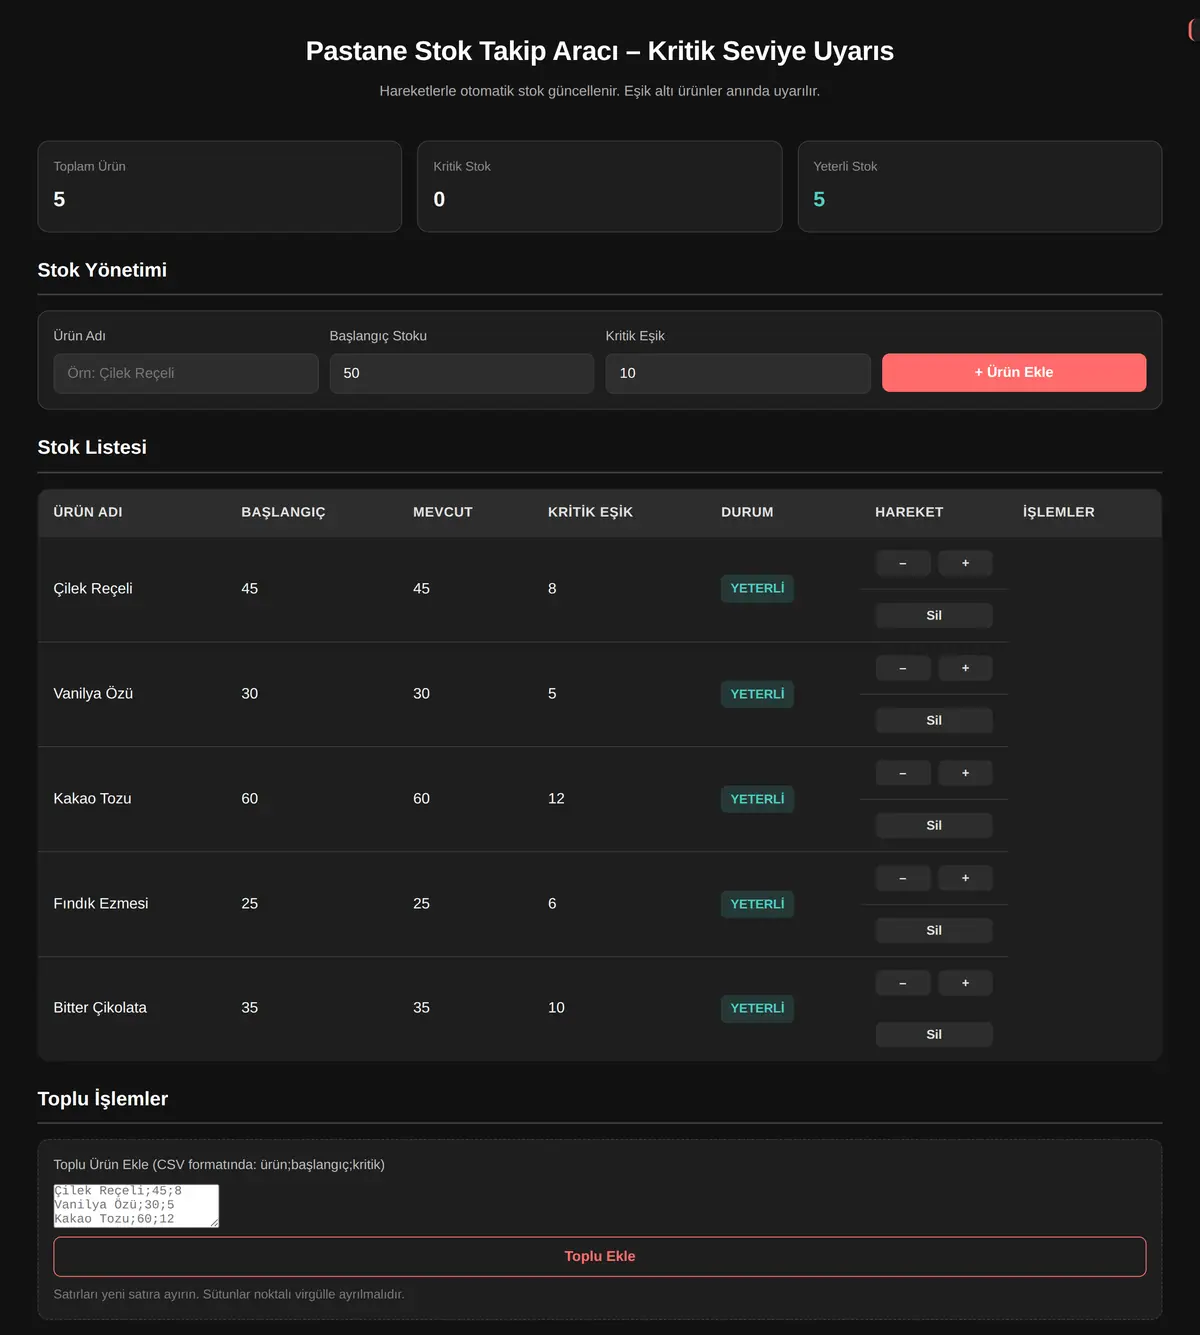Image resolution: width=1200 pixels, height=1335 pixels.
Task: Remove Bitter Çikolata with Sil
Action: (x=934, y=1034)
